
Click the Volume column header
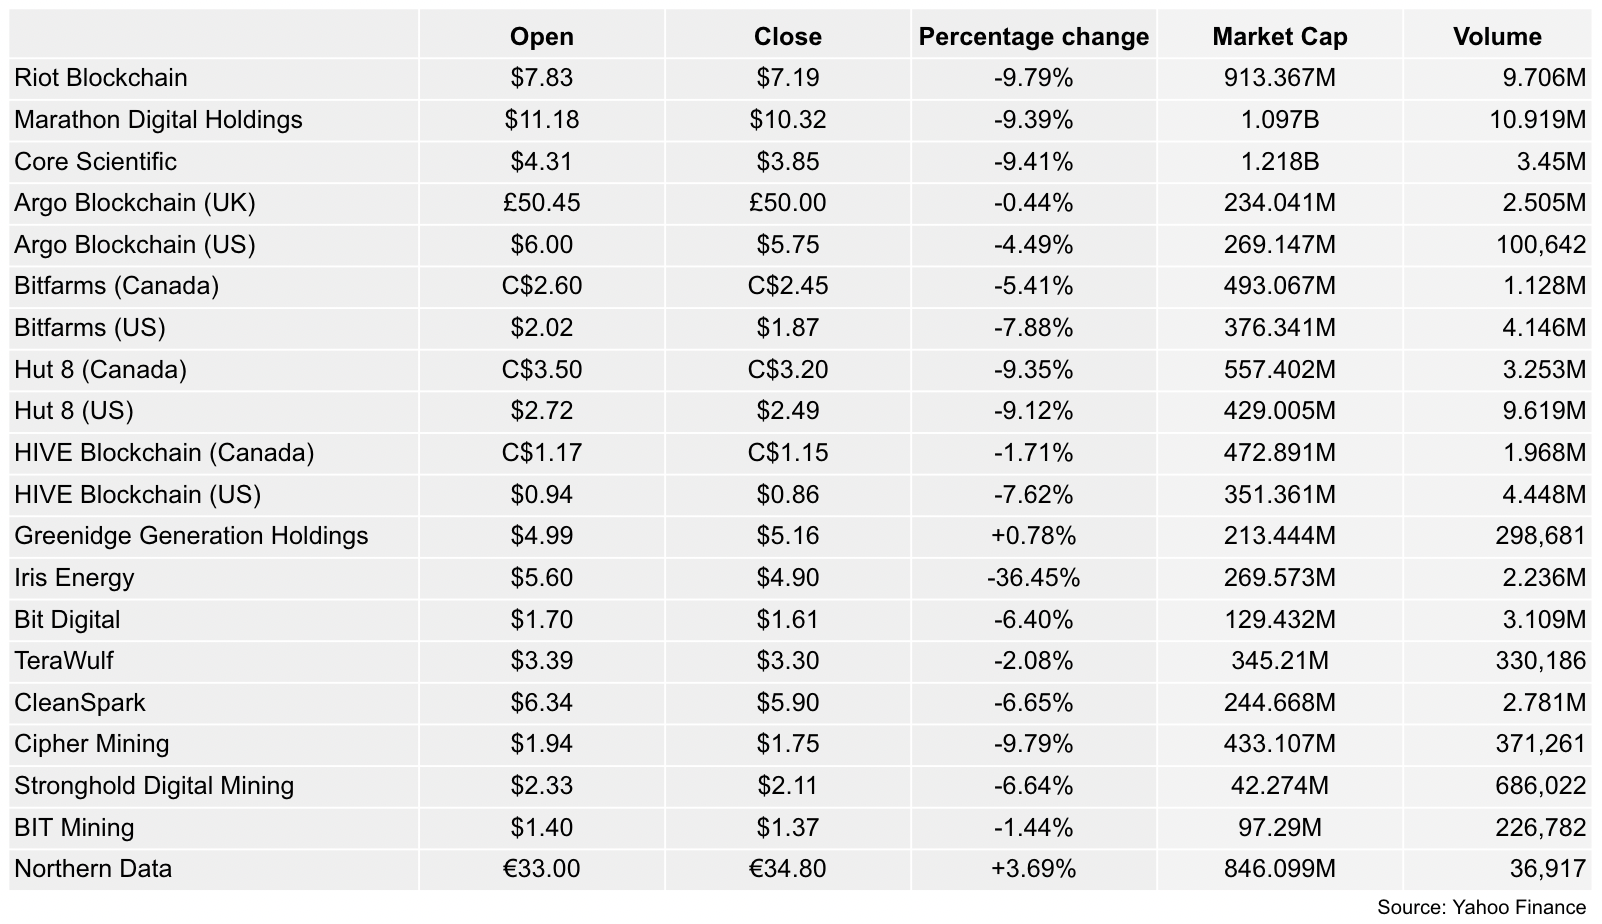1497,37
